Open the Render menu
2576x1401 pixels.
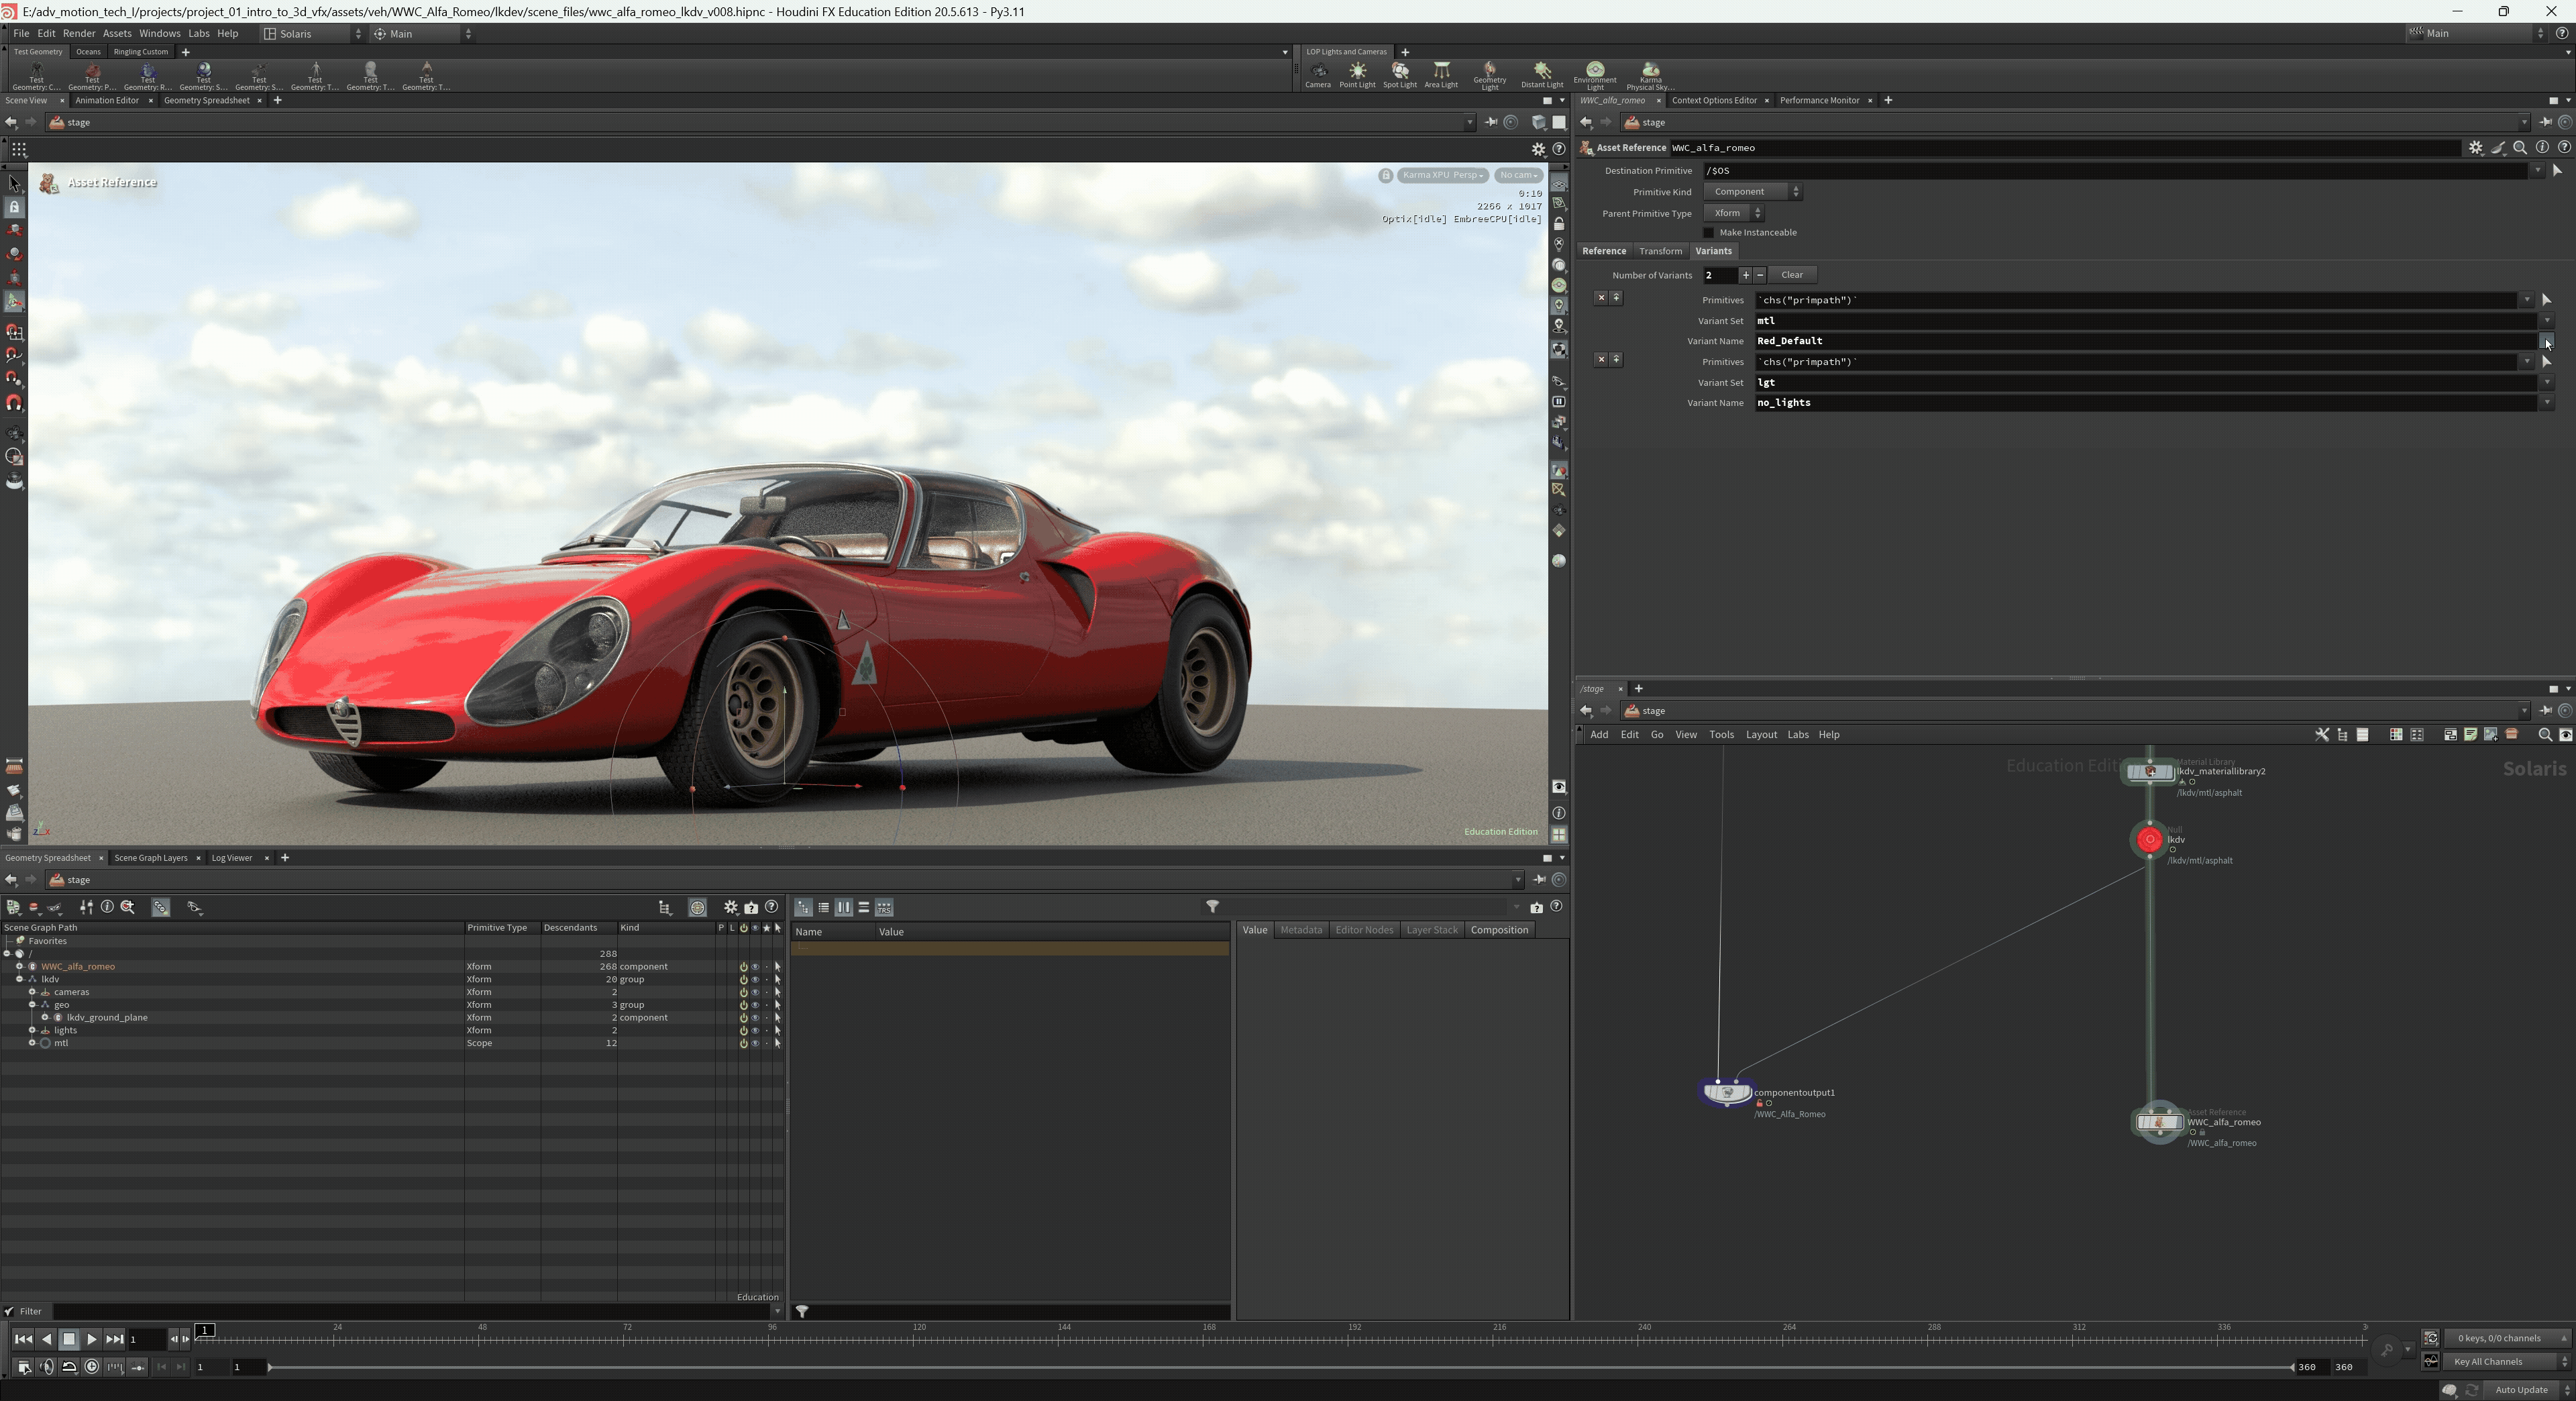[x=79, y=33]
